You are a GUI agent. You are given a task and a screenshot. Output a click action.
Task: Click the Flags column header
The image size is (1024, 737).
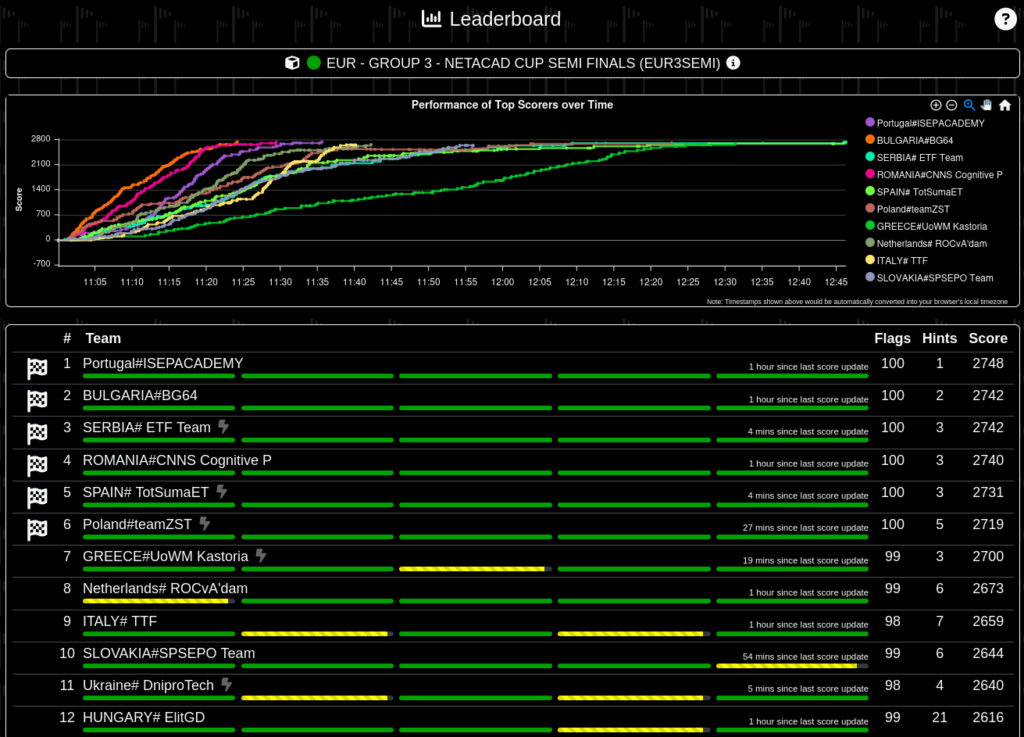pos(892,338)
